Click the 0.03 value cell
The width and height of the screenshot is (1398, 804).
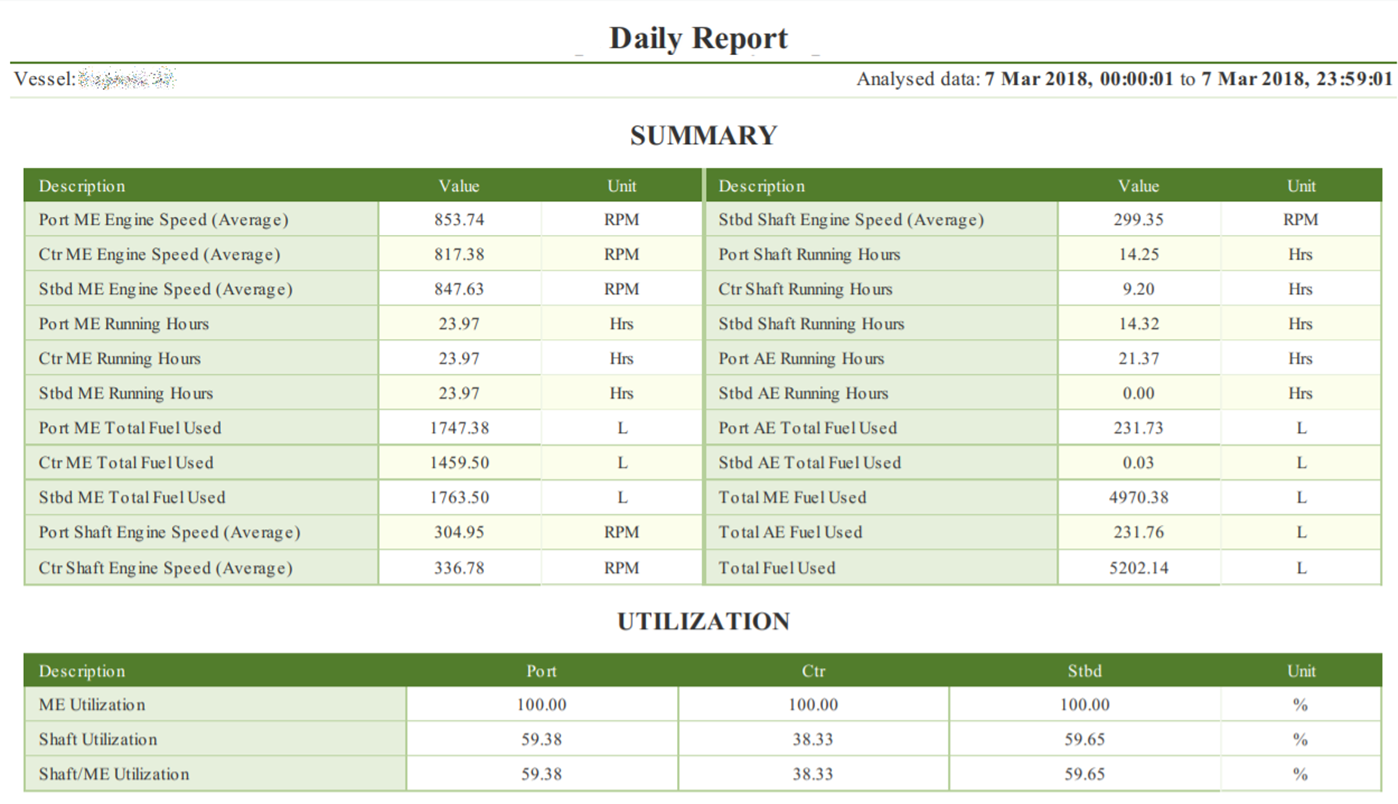[1139, 463]
